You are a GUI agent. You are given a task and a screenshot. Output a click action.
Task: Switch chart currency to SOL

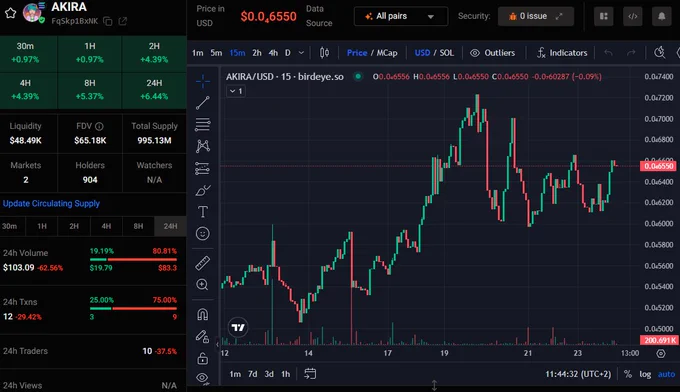(x=447, y=53)
